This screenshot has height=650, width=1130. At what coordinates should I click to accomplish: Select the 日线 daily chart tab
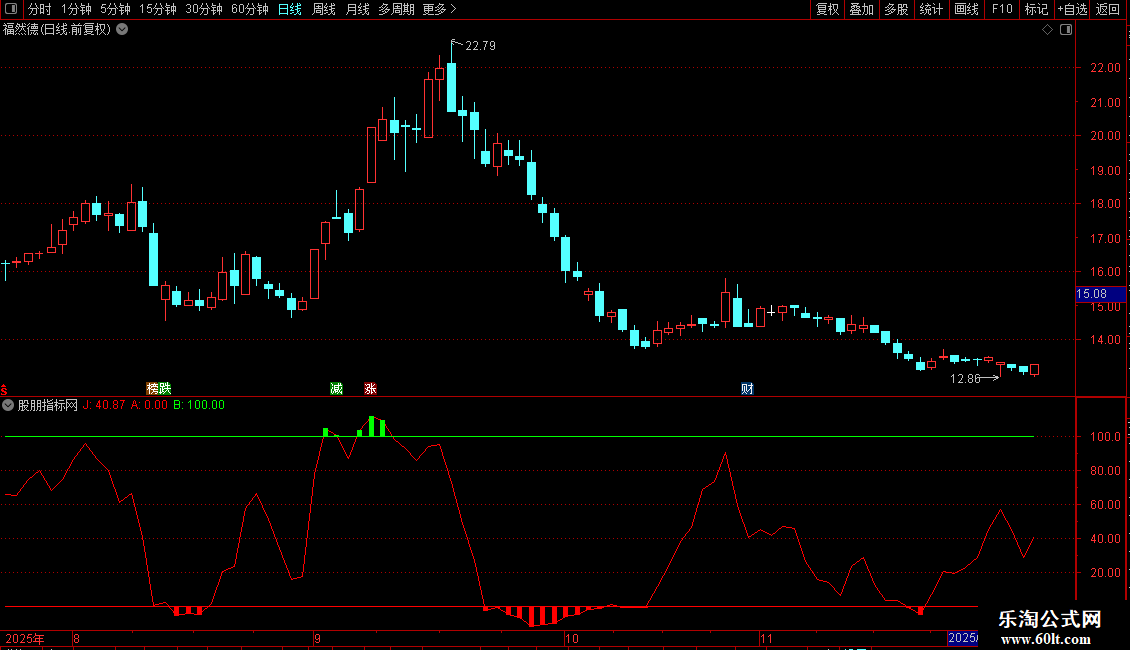pos(290,9)
